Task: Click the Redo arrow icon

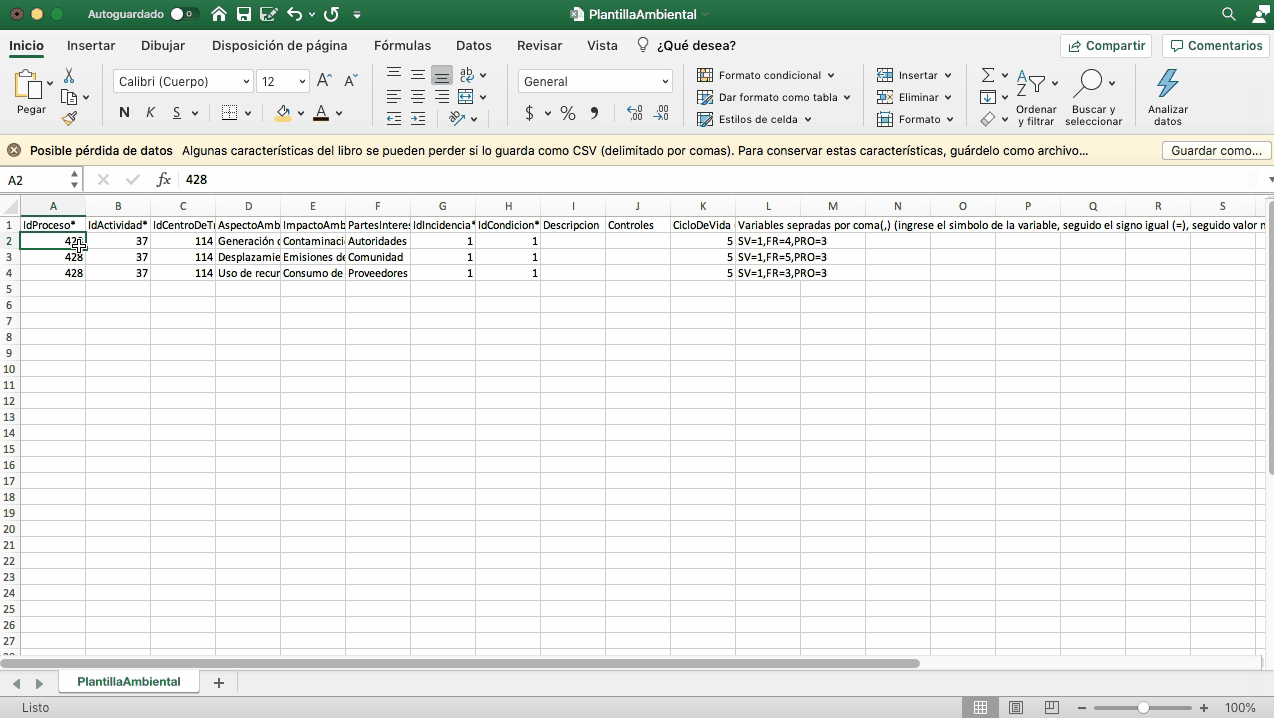Action: coord(332,14)
